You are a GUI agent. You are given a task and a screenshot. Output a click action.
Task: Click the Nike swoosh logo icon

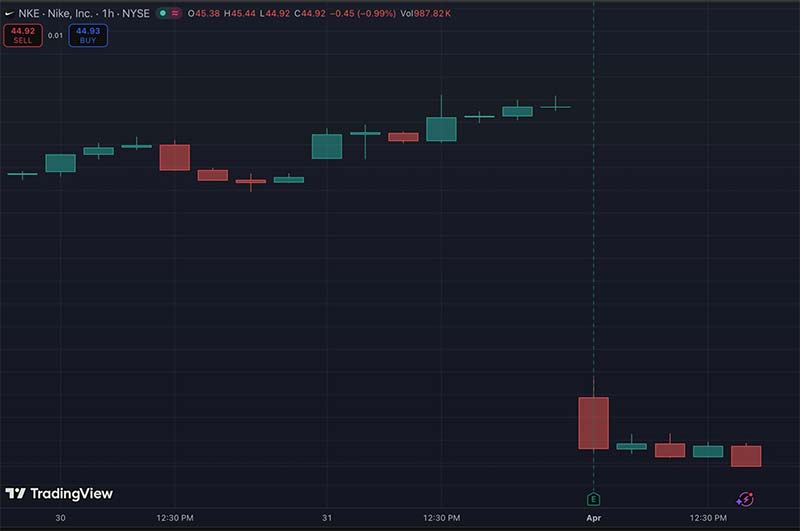pyautogui.click(x=9, y=13)
